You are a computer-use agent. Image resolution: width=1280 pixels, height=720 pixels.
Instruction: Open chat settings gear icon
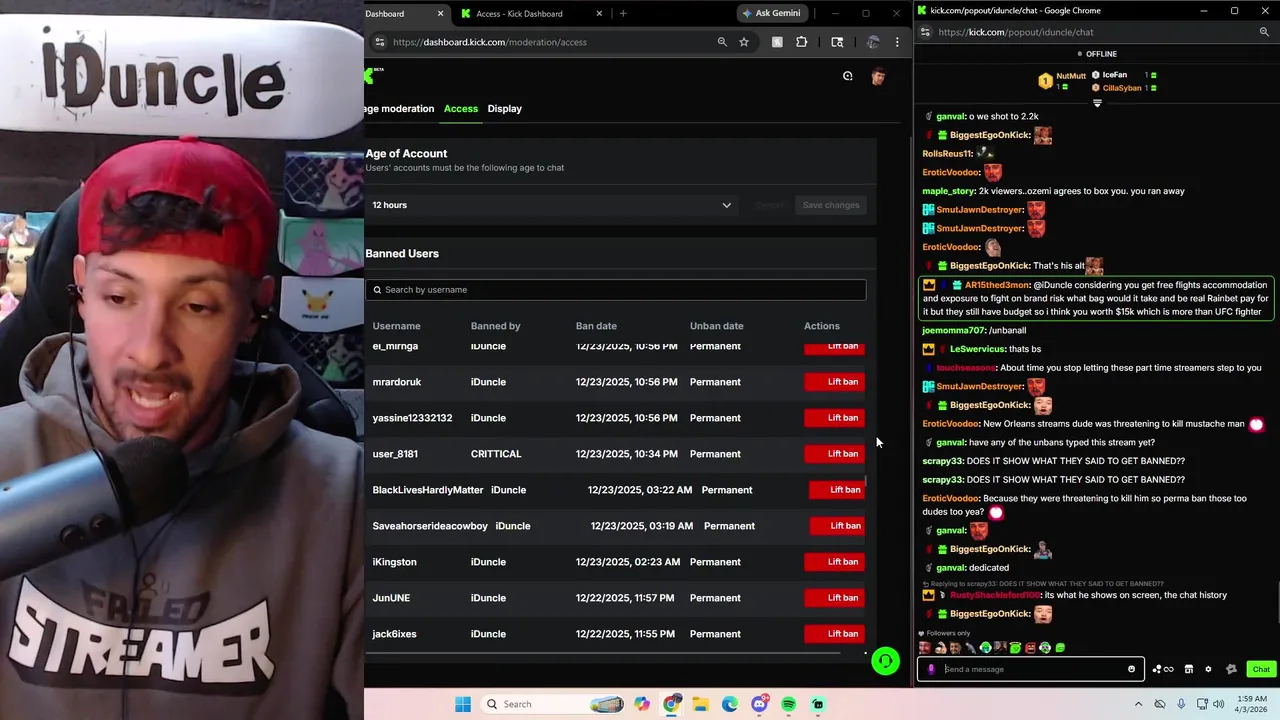pyautogui.click(x=1208, y=669)
